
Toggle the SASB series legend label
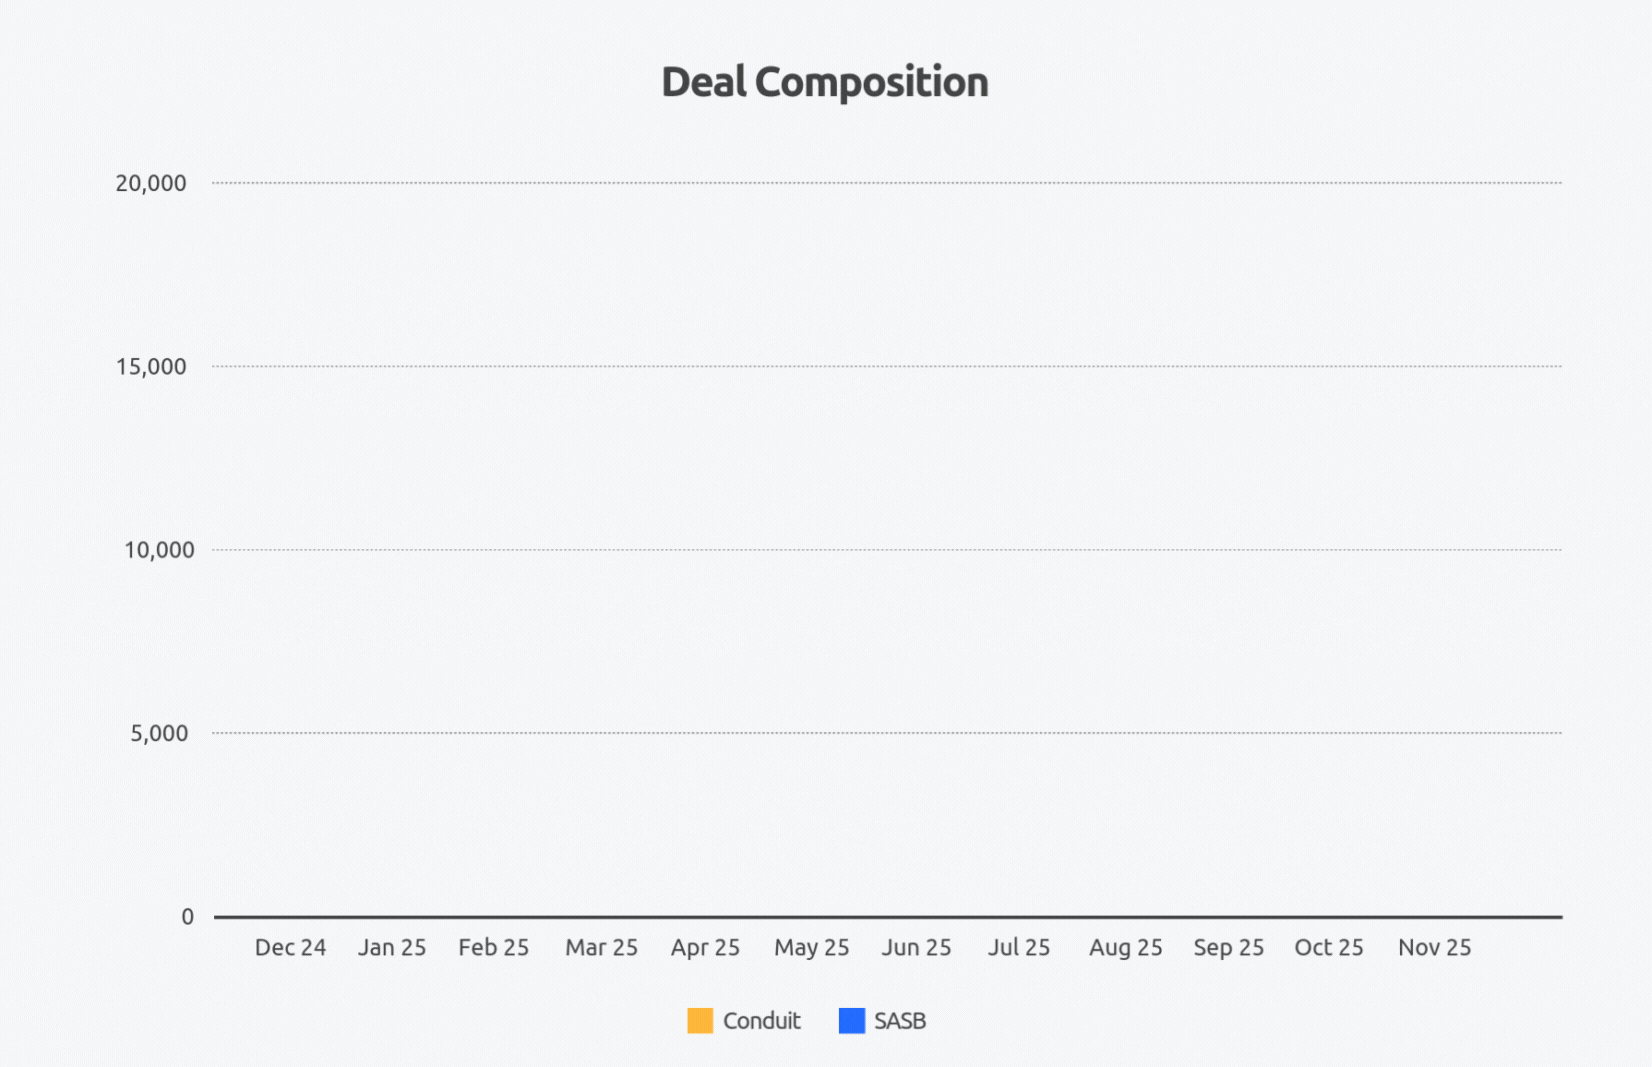[x=900, y=1021]
